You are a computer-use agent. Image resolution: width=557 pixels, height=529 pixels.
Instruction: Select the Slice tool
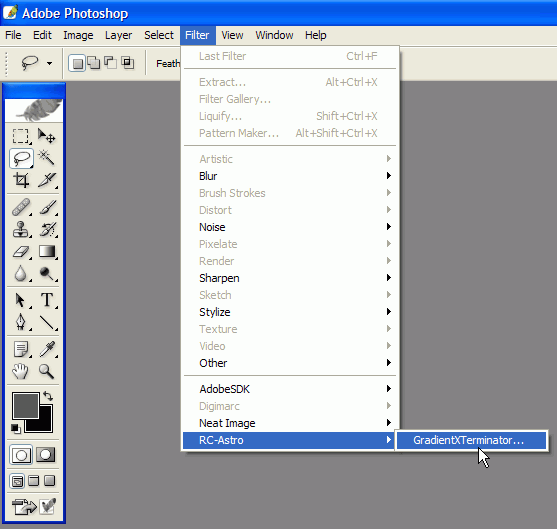47,180
